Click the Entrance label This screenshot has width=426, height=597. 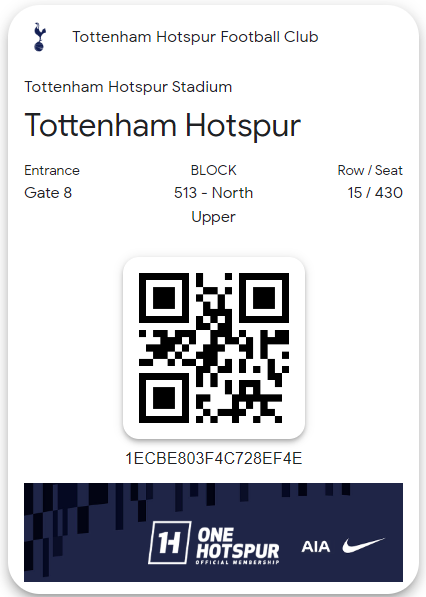(52, 170)
